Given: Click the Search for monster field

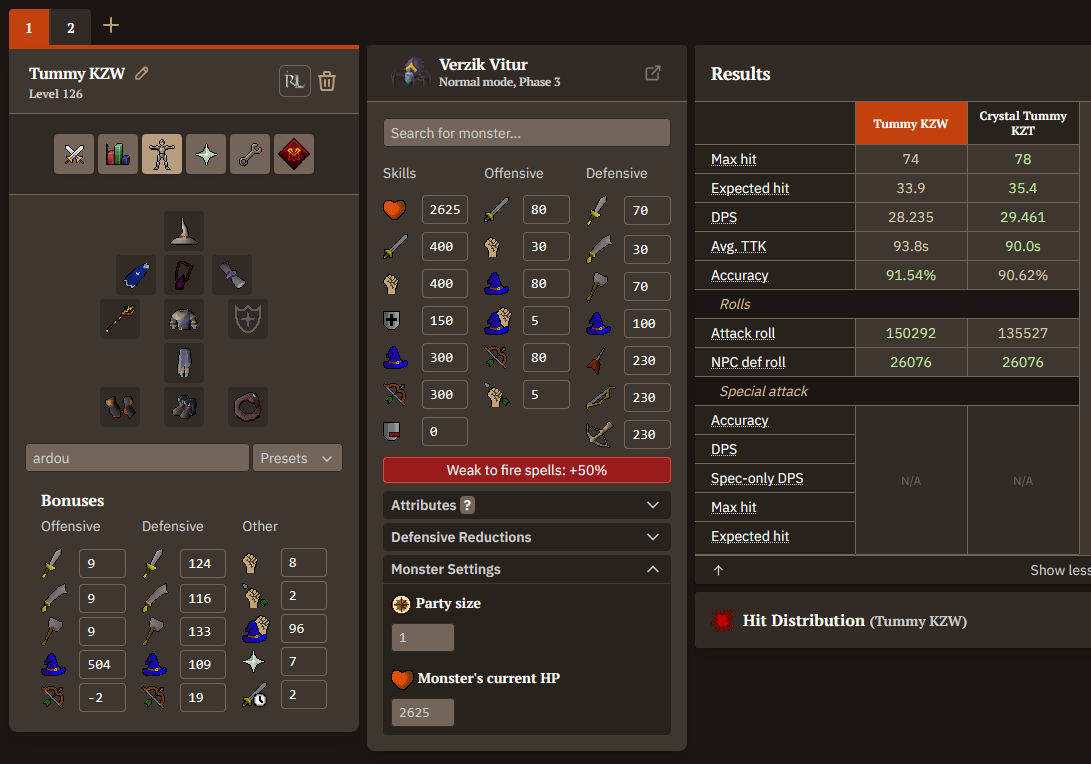Looking at the screenshot, I should pyautogui.click(x=527, y=133).
